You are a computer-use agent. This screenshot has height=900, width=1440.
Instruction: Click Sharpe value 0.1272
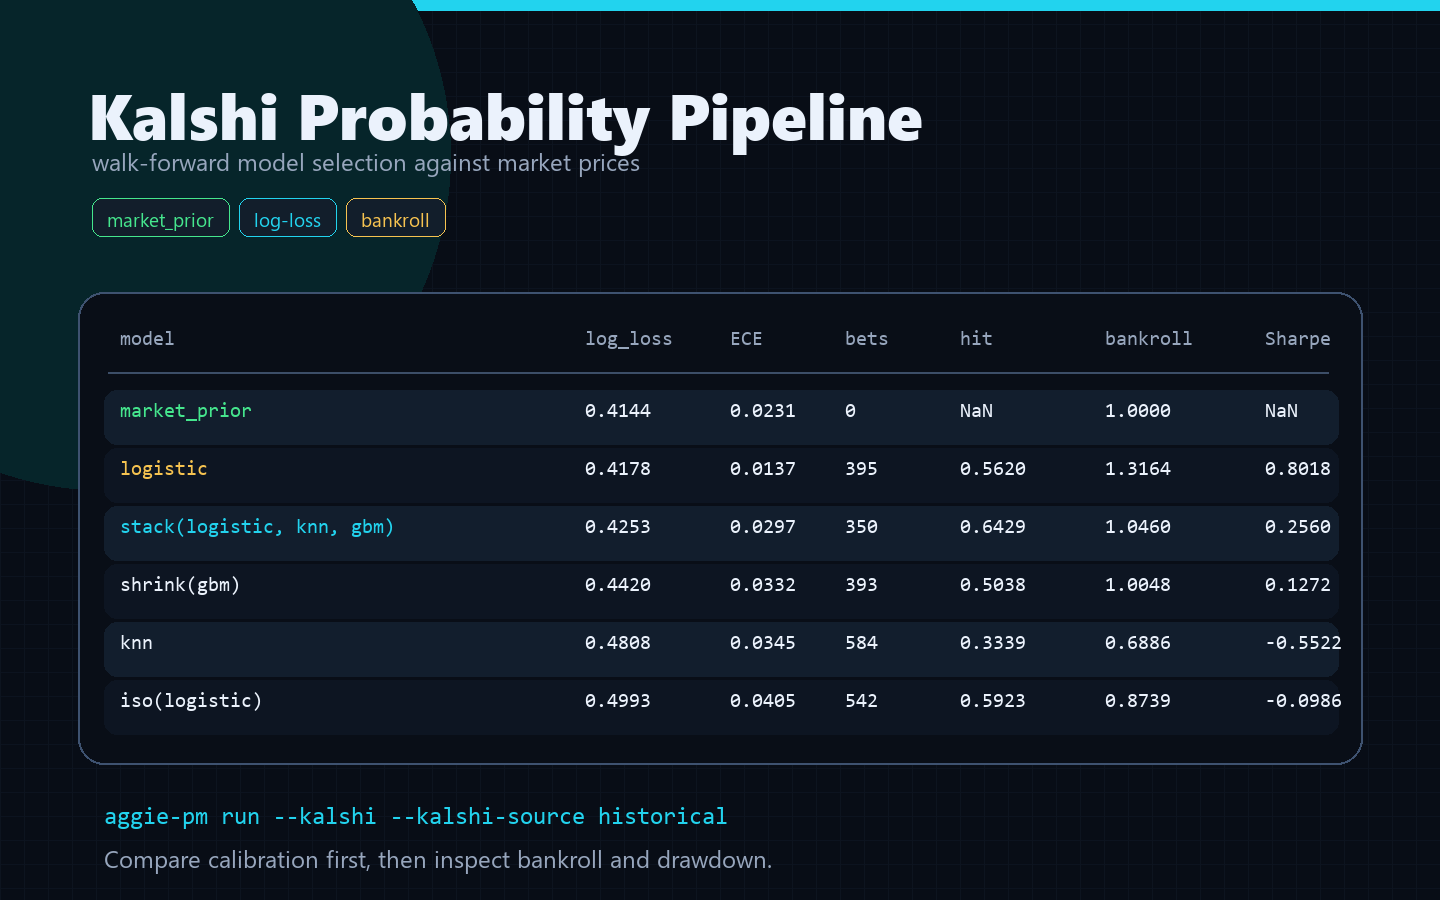coord(1298,585)
